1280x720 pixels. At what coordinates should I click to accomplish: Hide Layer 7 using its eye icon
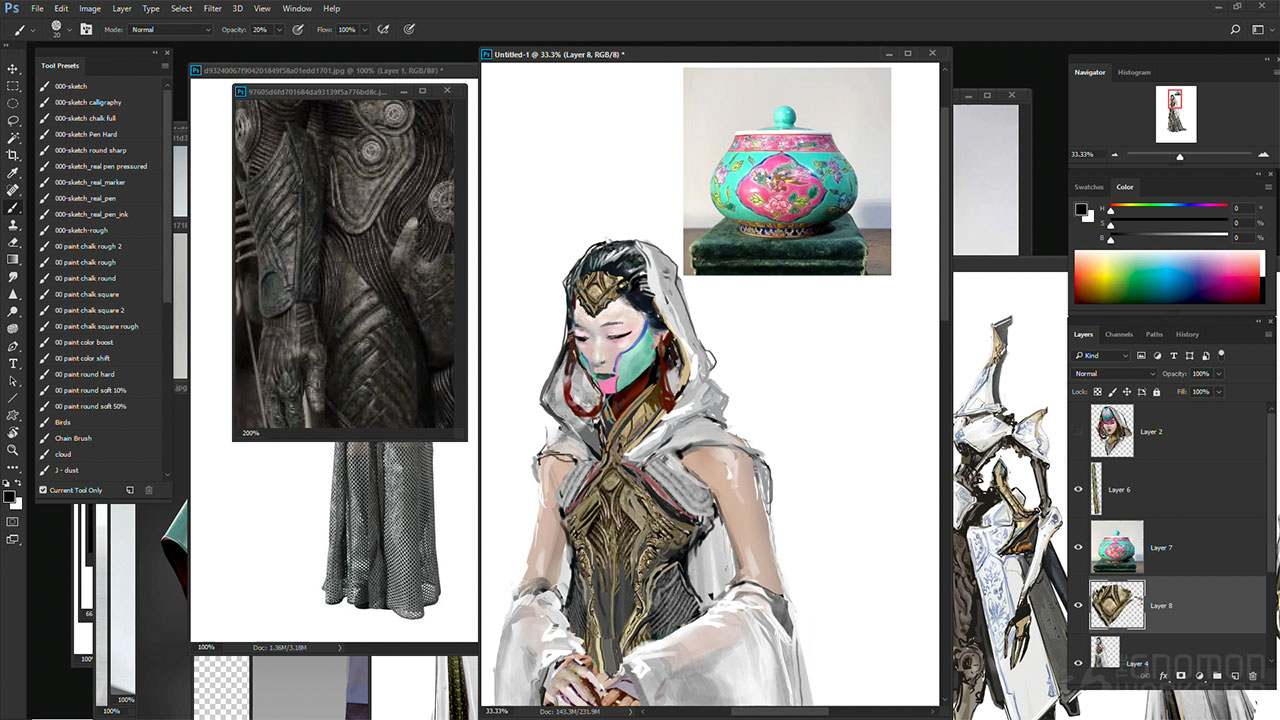(1078, 547)
